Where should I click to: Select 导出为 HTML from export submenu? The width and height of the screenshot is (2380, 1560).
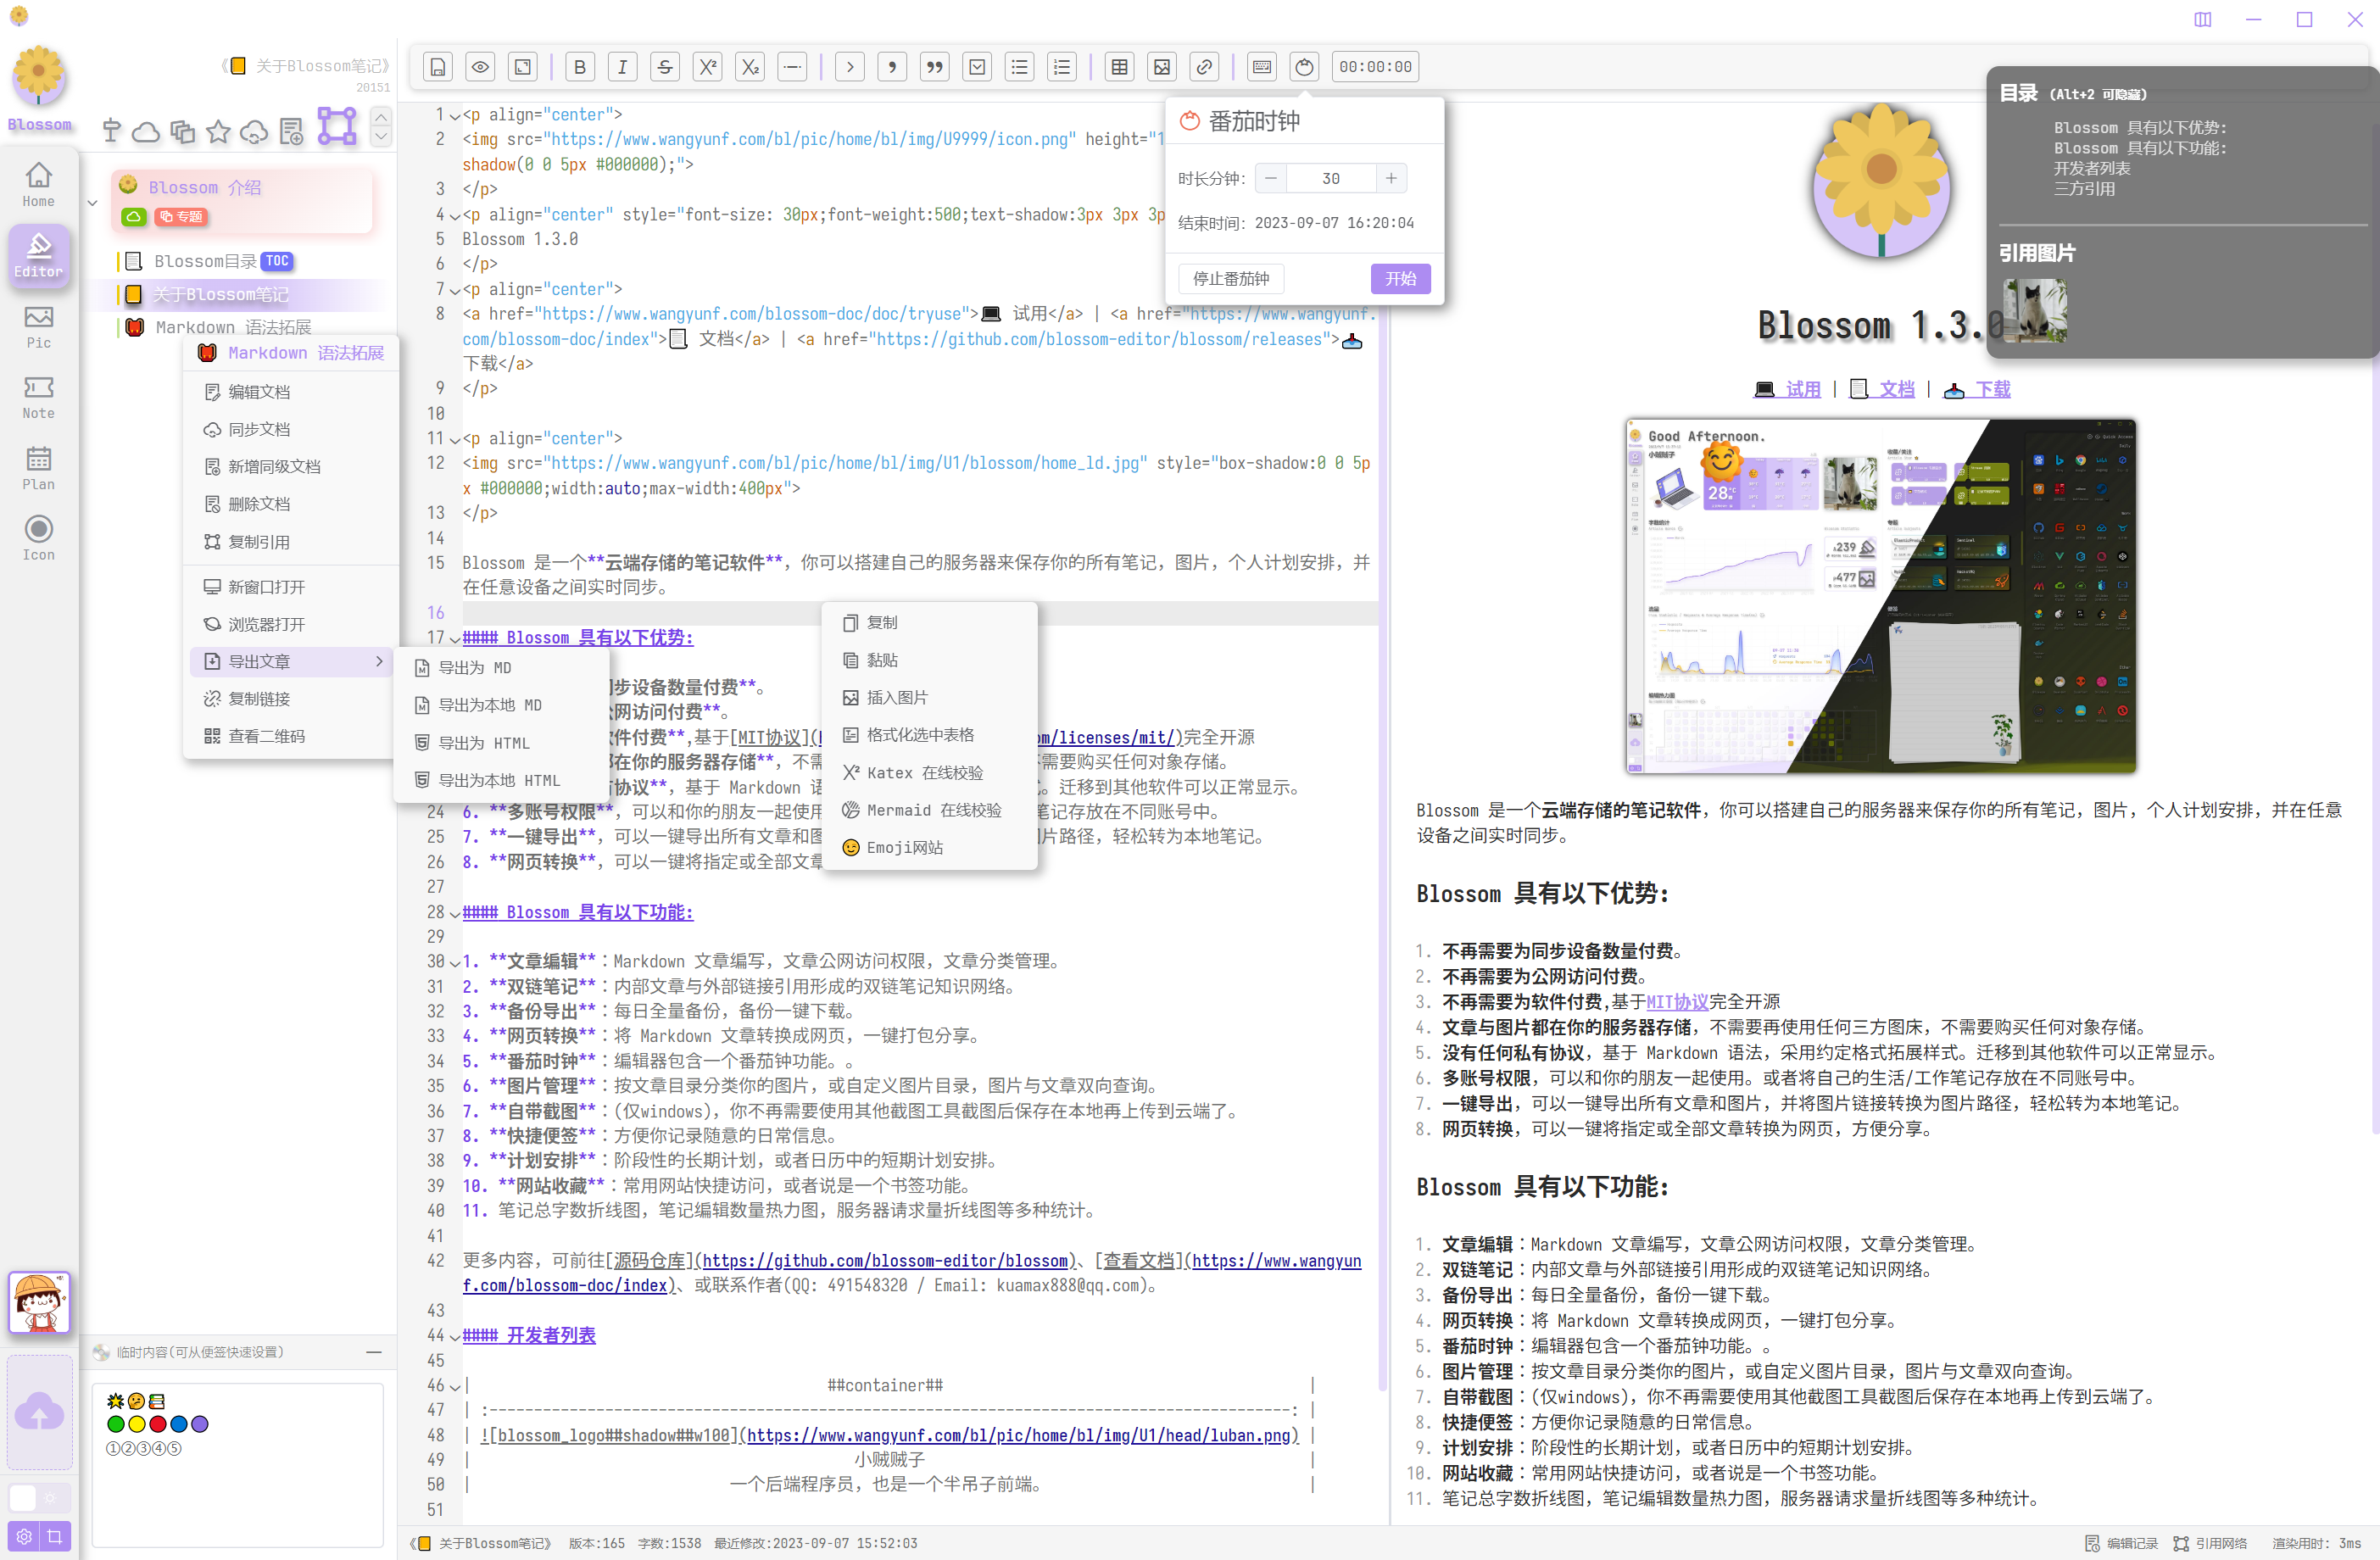coord(484,743)
